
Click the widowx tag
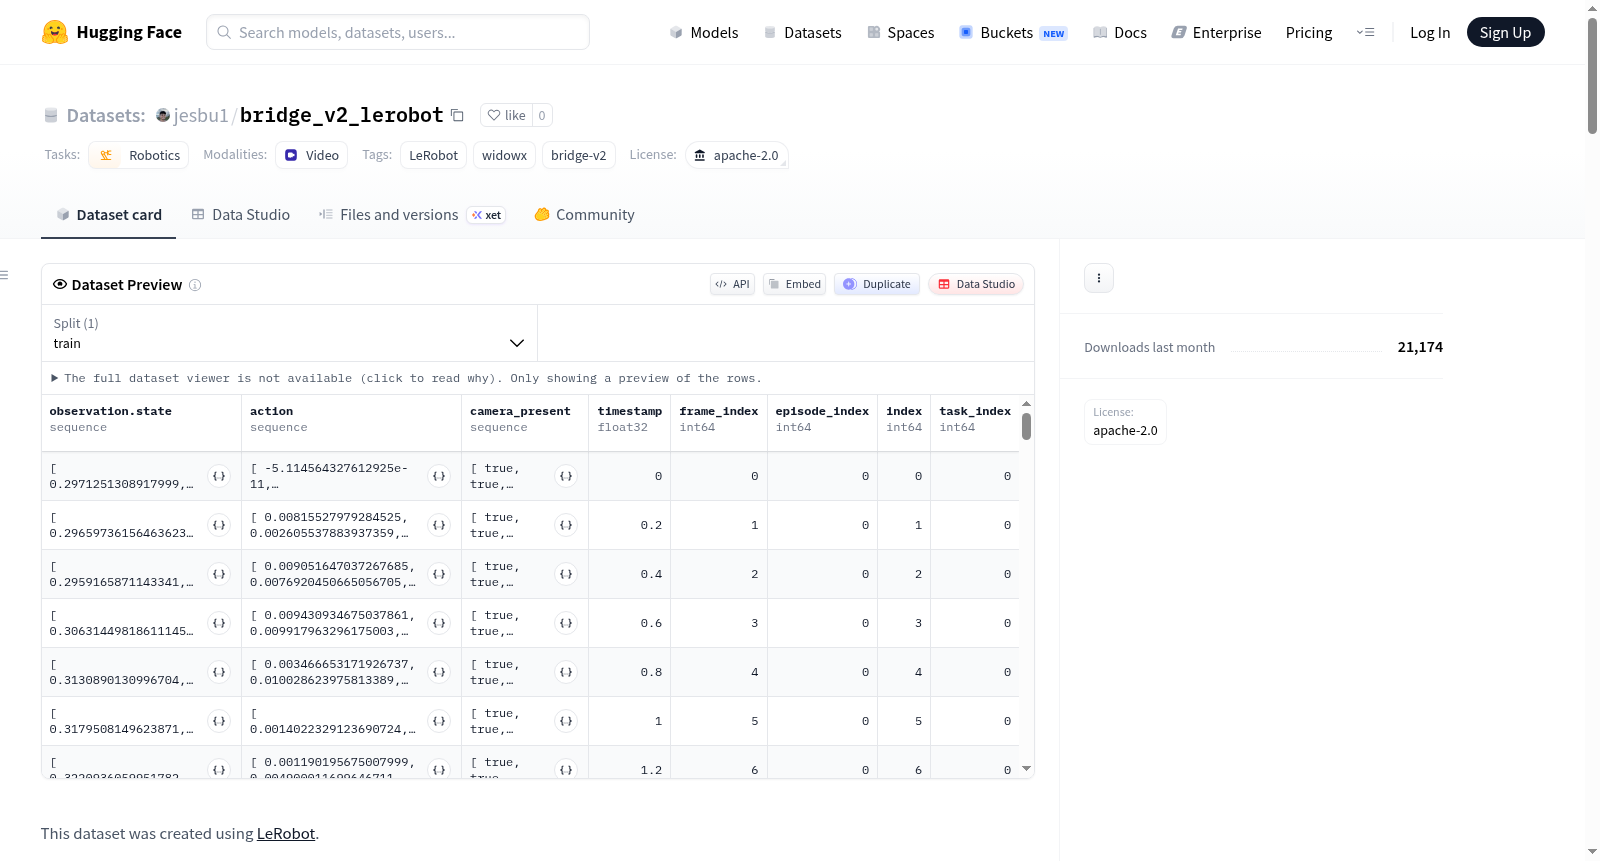pos(504,155)
